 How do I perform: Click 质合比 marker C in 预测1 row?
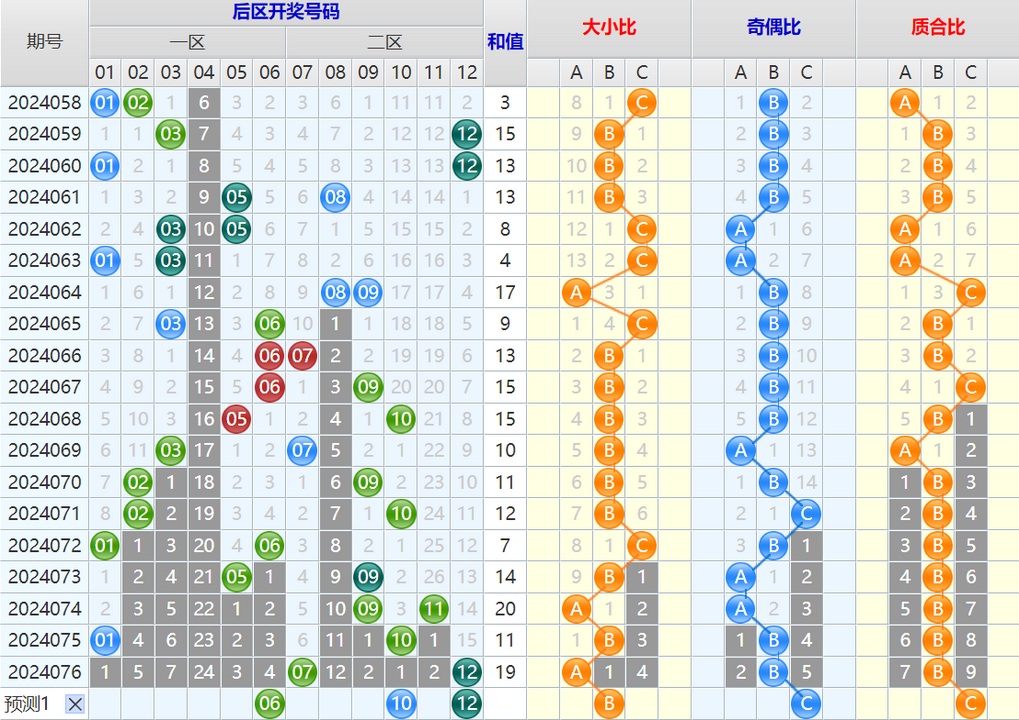[x=971, y=704]
